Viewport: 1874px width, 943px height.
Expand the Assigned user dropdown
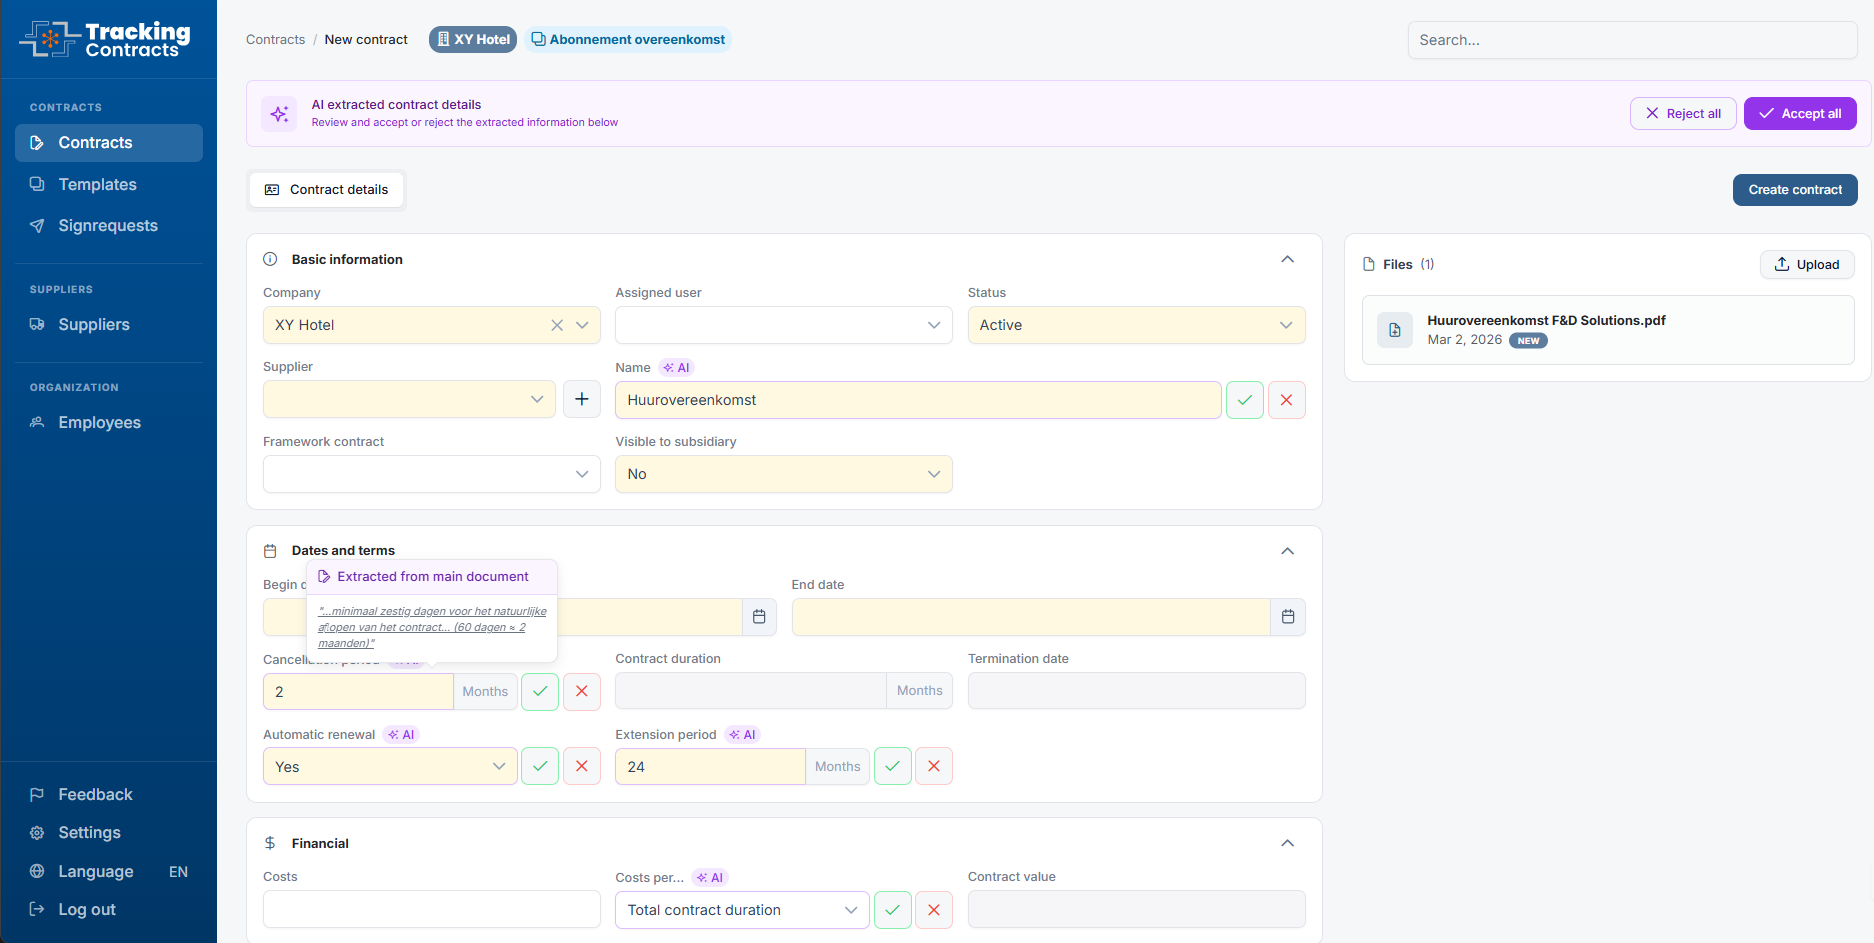point(782,325)
